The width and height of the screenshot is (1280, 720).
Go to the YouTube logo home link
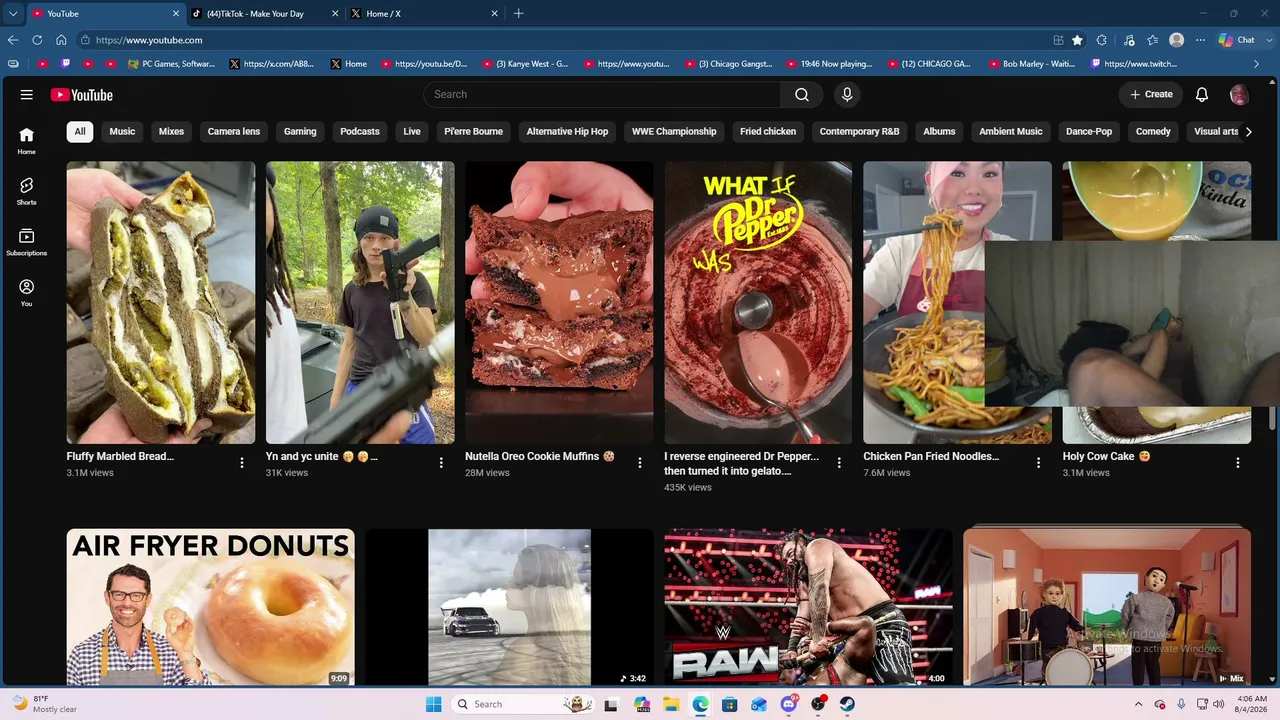pos(82,95)
